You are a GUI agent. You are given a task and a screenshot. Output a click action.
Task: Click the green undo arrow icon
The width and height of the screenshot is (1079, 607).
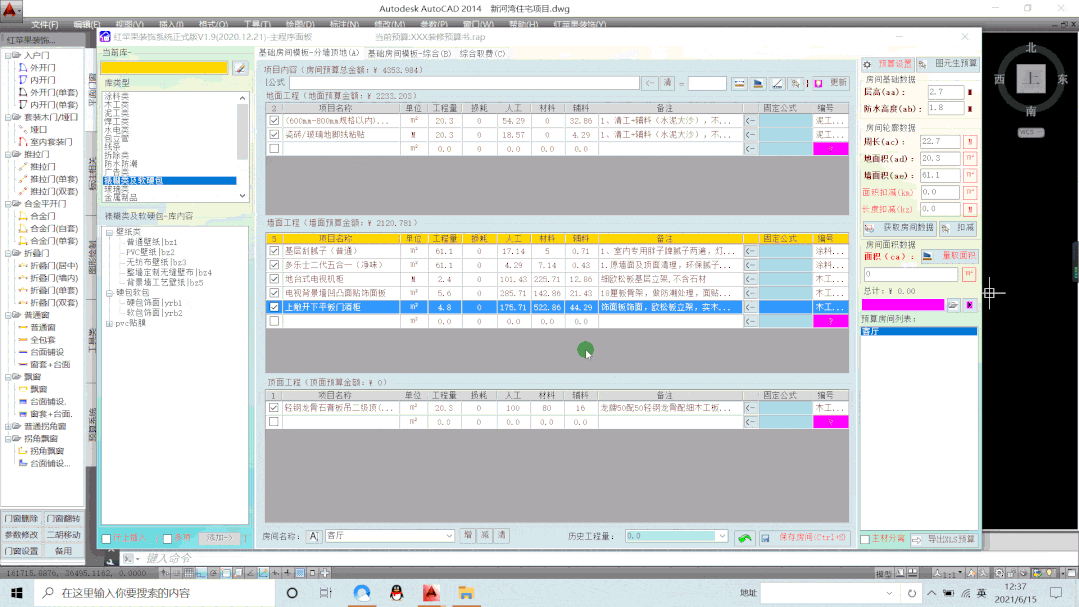tap(745, 538)
